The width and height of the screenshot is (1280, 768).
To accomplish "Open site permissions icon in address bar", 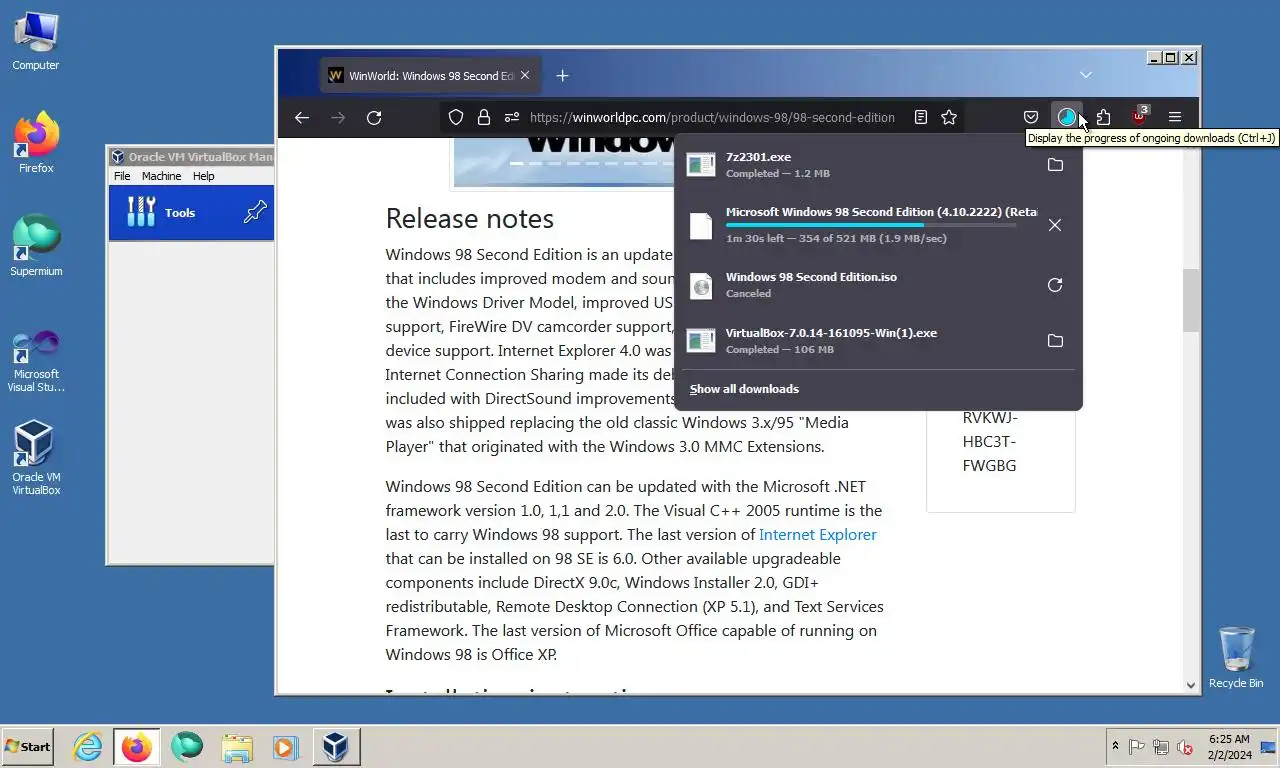I will tap(512, 117).
